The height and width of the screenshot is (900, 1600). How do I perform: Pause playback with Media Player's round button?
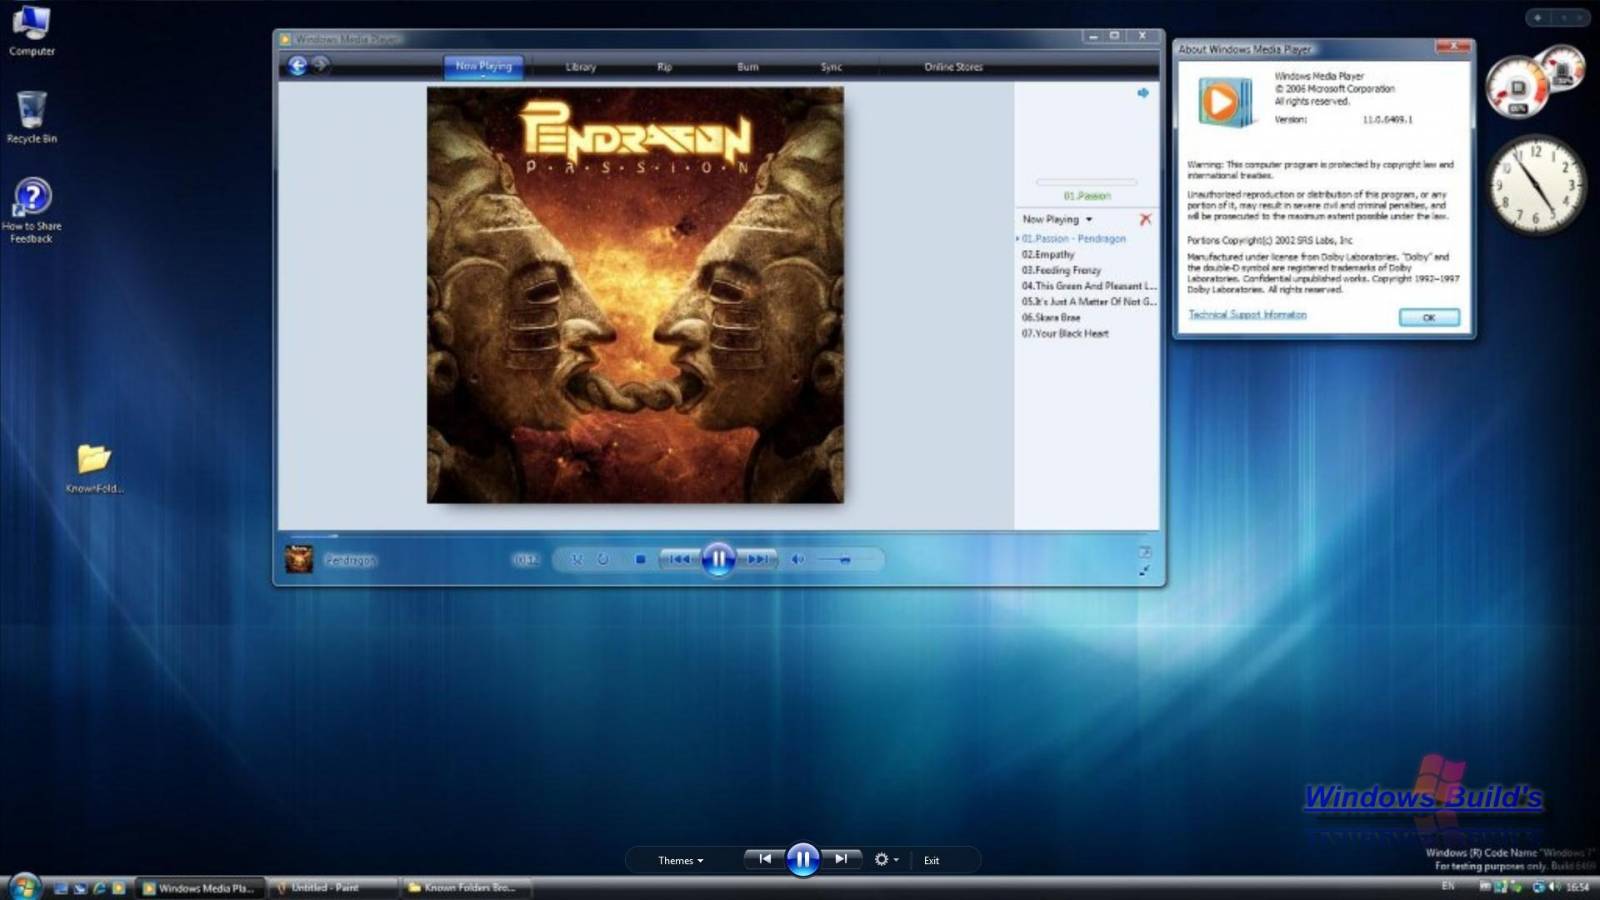point(718,559)
